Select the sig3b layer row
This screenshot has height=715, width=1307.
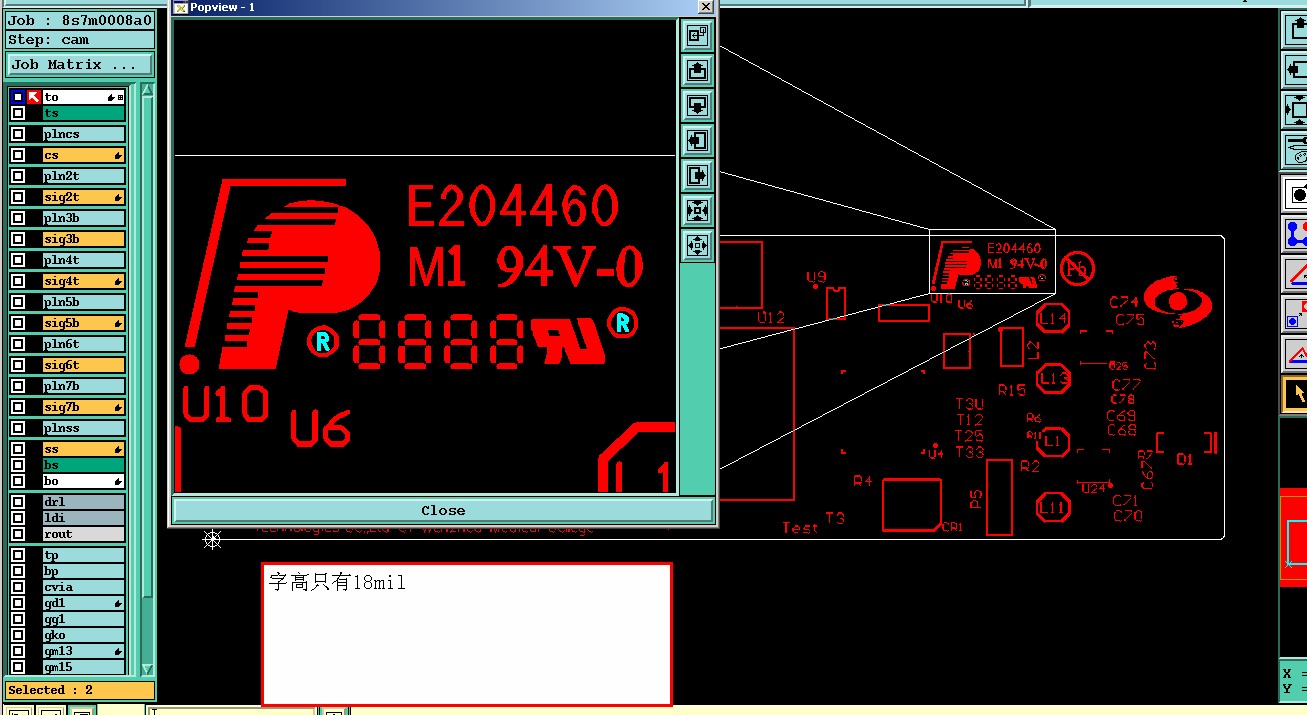tap(83, 239)
